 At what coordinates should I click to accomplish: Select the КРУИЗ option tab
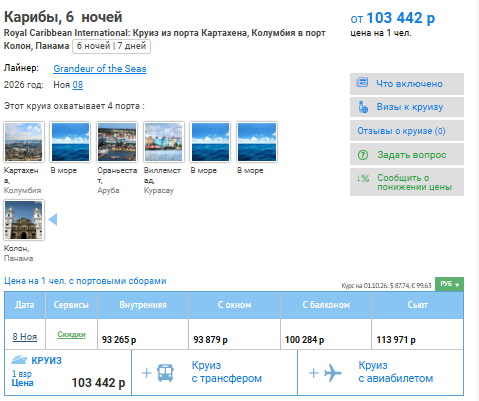68,372
